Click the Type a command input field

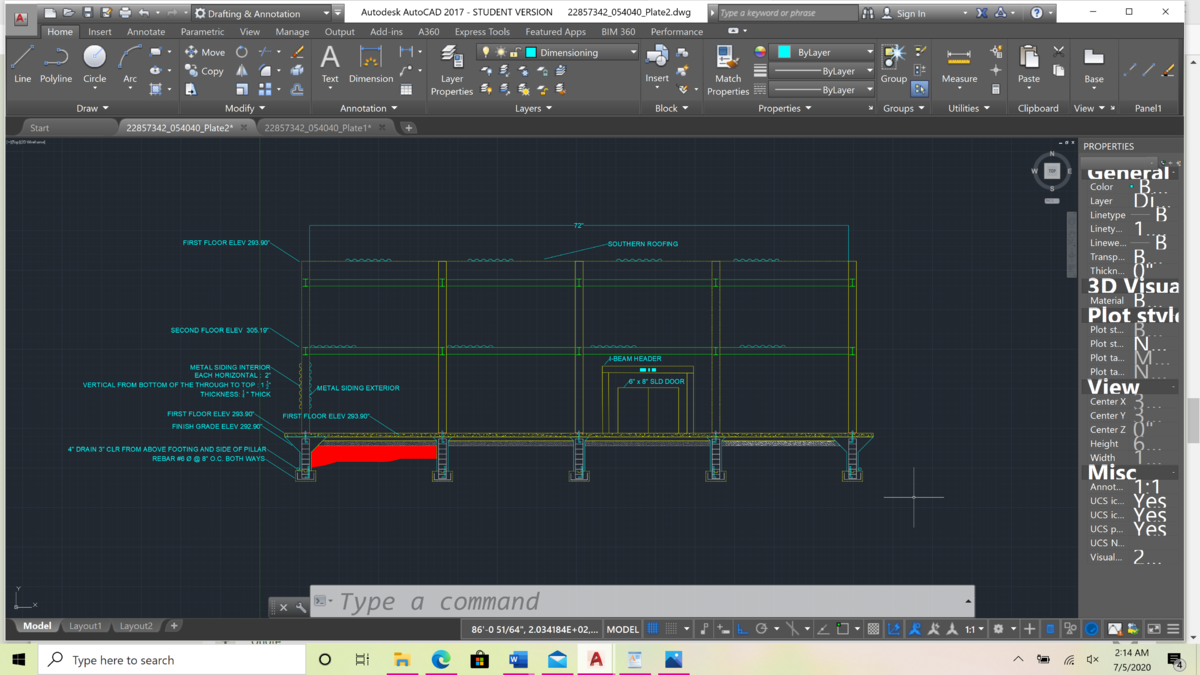point(640,602)
